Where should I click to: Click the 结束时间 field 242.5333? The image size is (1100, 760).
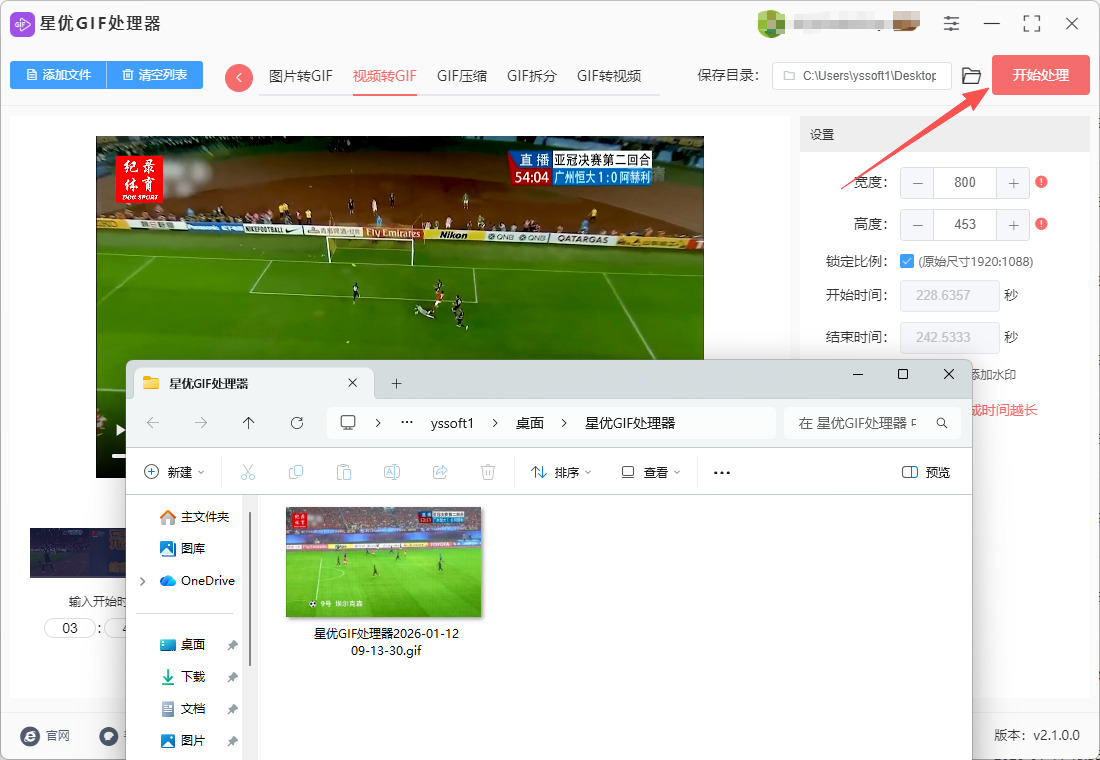[x=950, y=338]
